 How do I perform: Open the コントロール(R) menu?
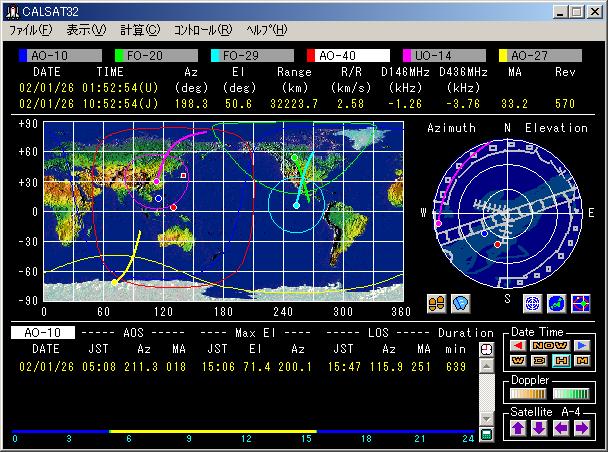[x=203, y=30]
